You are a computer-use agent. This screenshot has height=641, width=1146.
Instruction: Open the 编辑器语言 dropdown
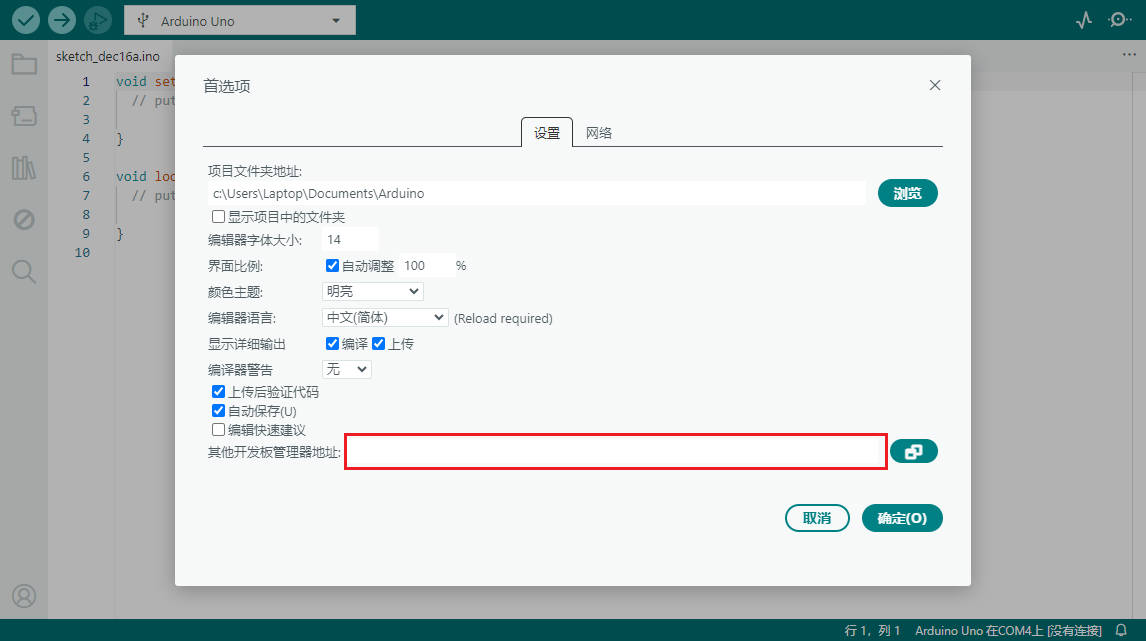point(384,317)
